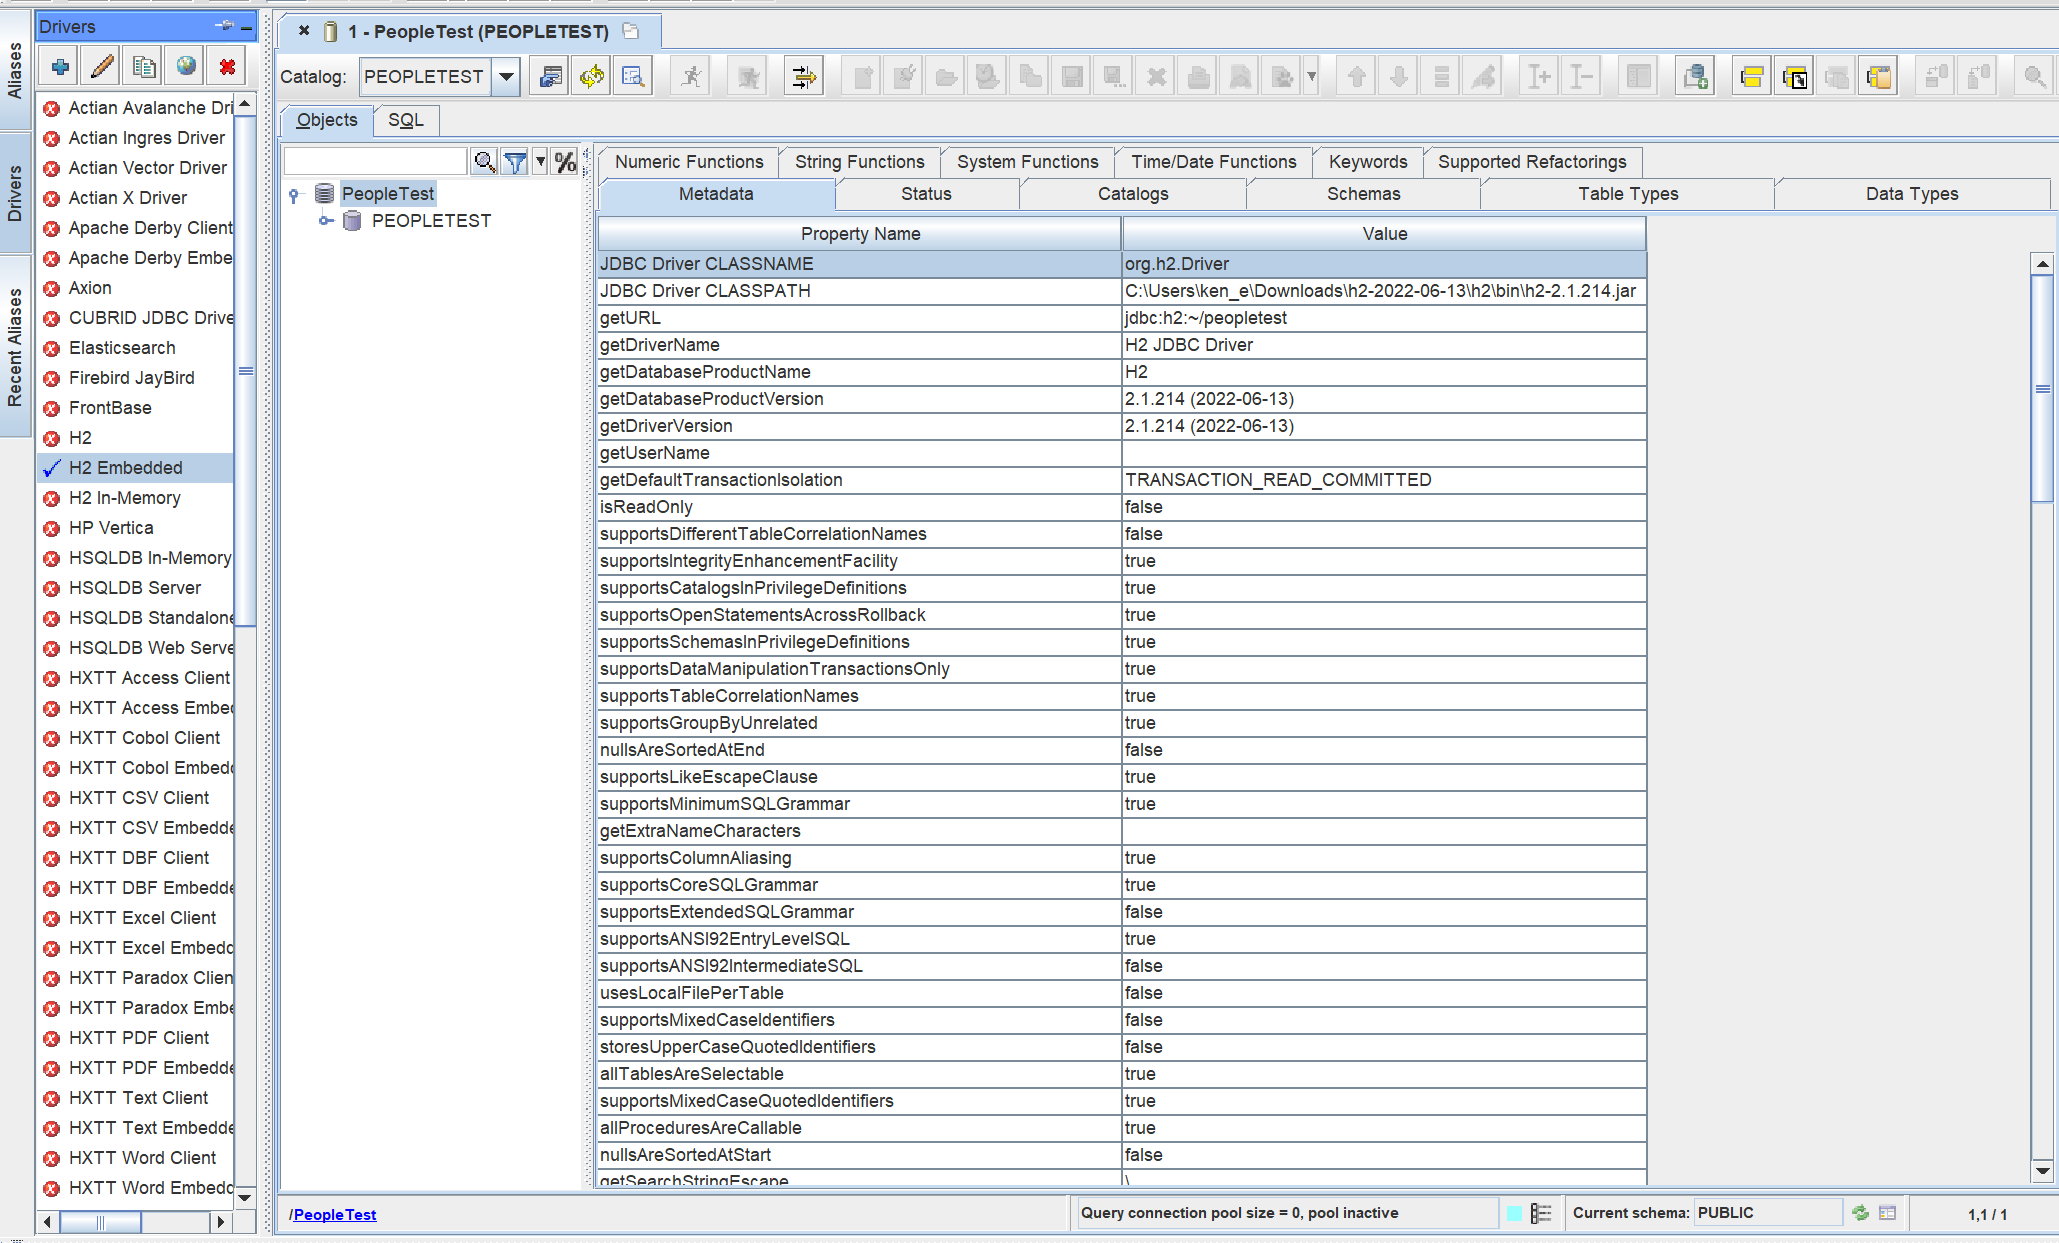Click the find objects magnifier toolbar icon
This screenshot has width=2059, height=1243.
633,76
